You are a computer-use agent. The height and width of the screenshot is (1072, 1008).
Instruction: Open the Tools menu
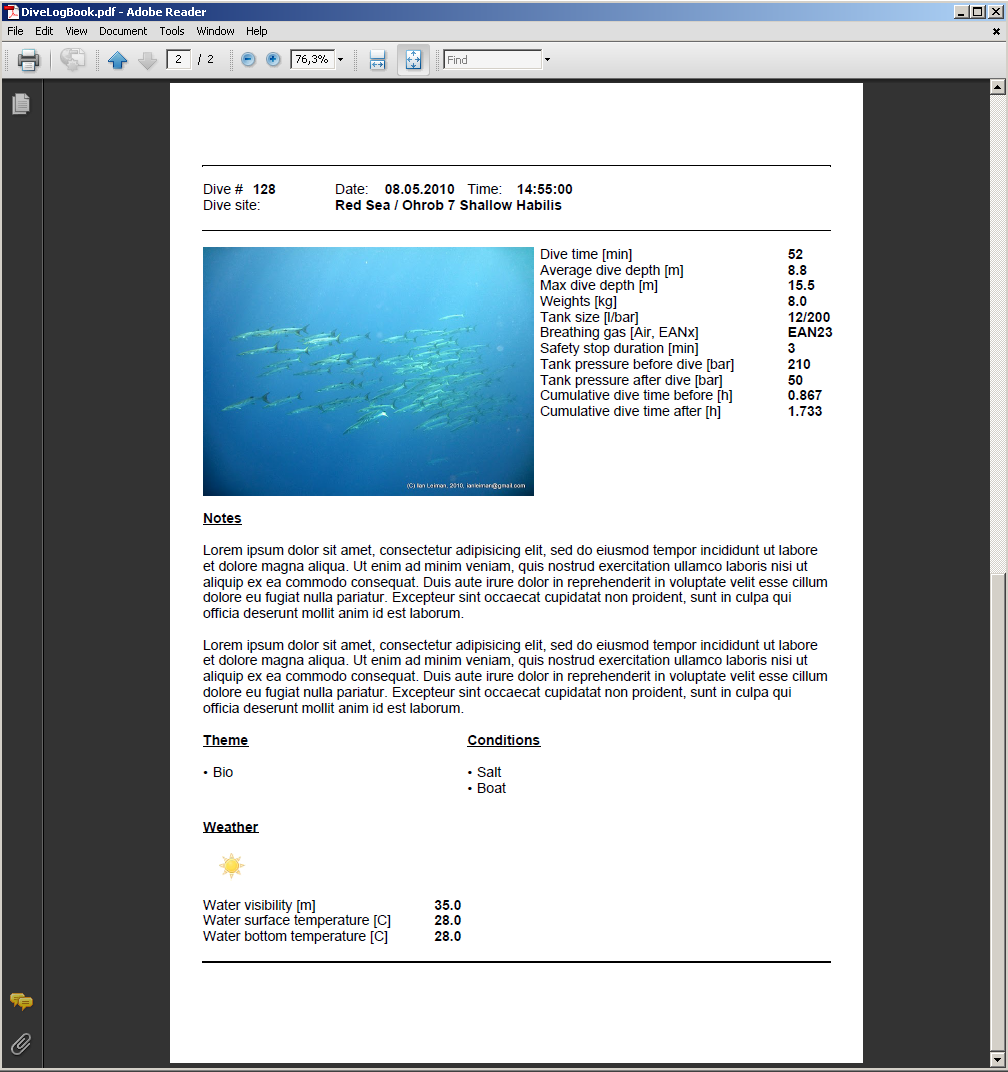pyautogui.click(x=172, y=31)
